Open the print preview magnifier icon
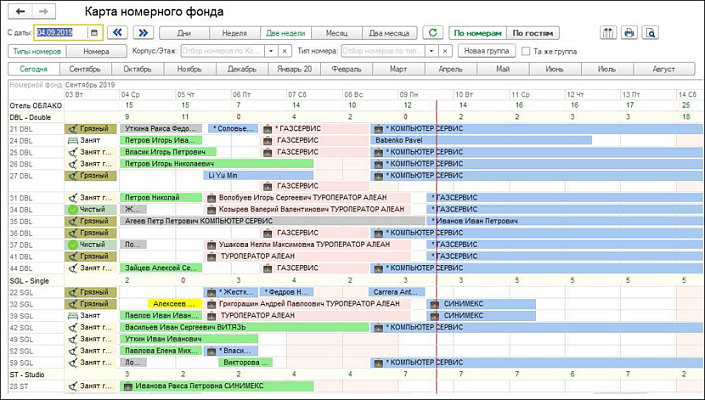The height and width of the screenshot is (400, 705). click(x=650, y=32)
